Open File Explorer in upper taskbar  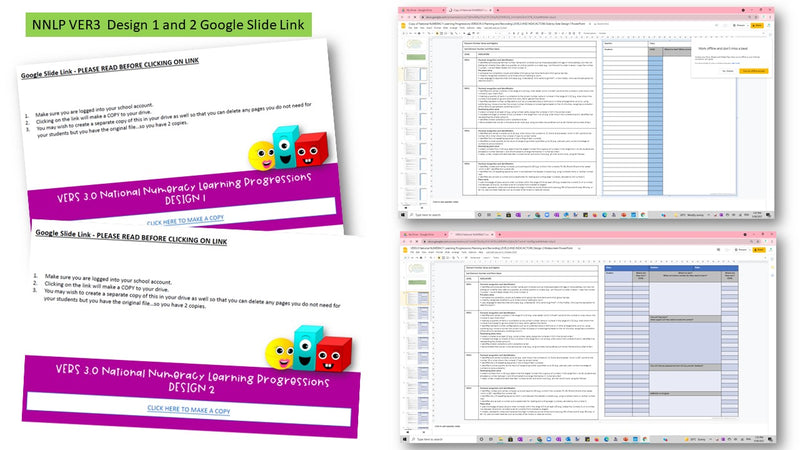pos(498,215)
